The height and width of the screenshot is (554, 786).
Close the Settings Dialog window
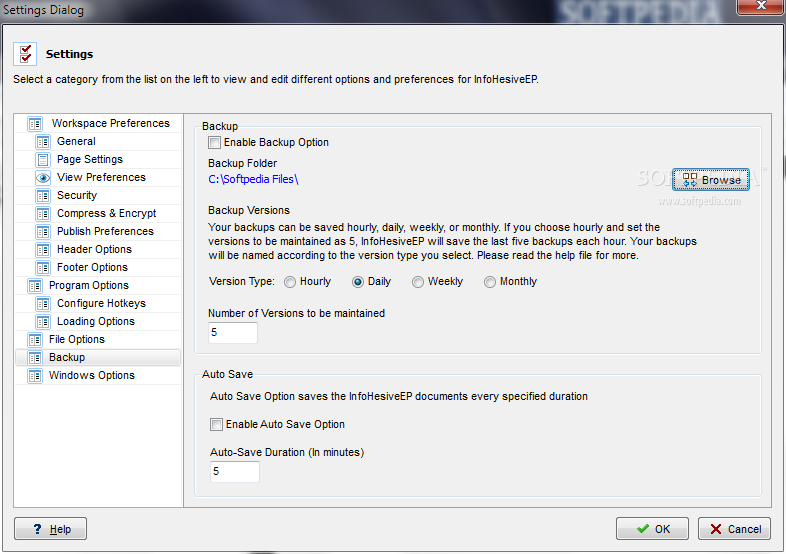[760, 6]
